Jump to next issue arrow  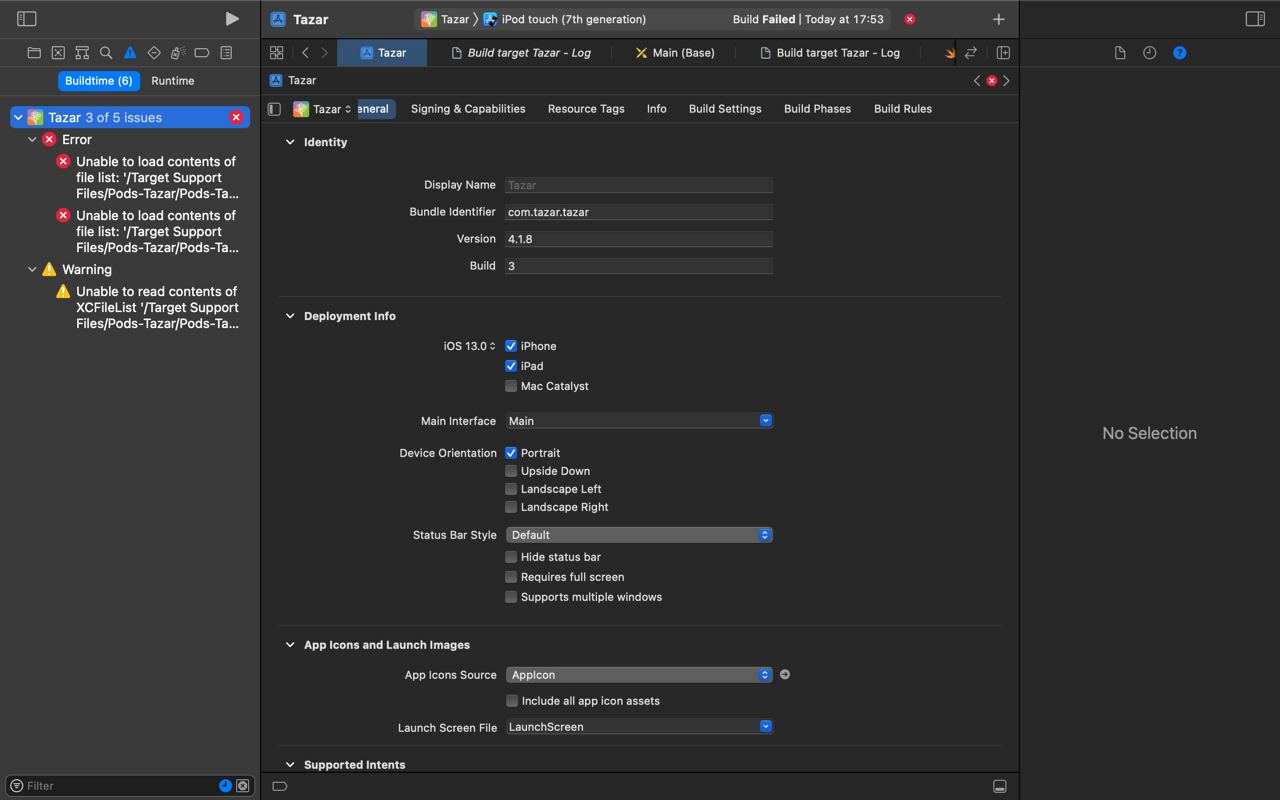coord(1006,81)
